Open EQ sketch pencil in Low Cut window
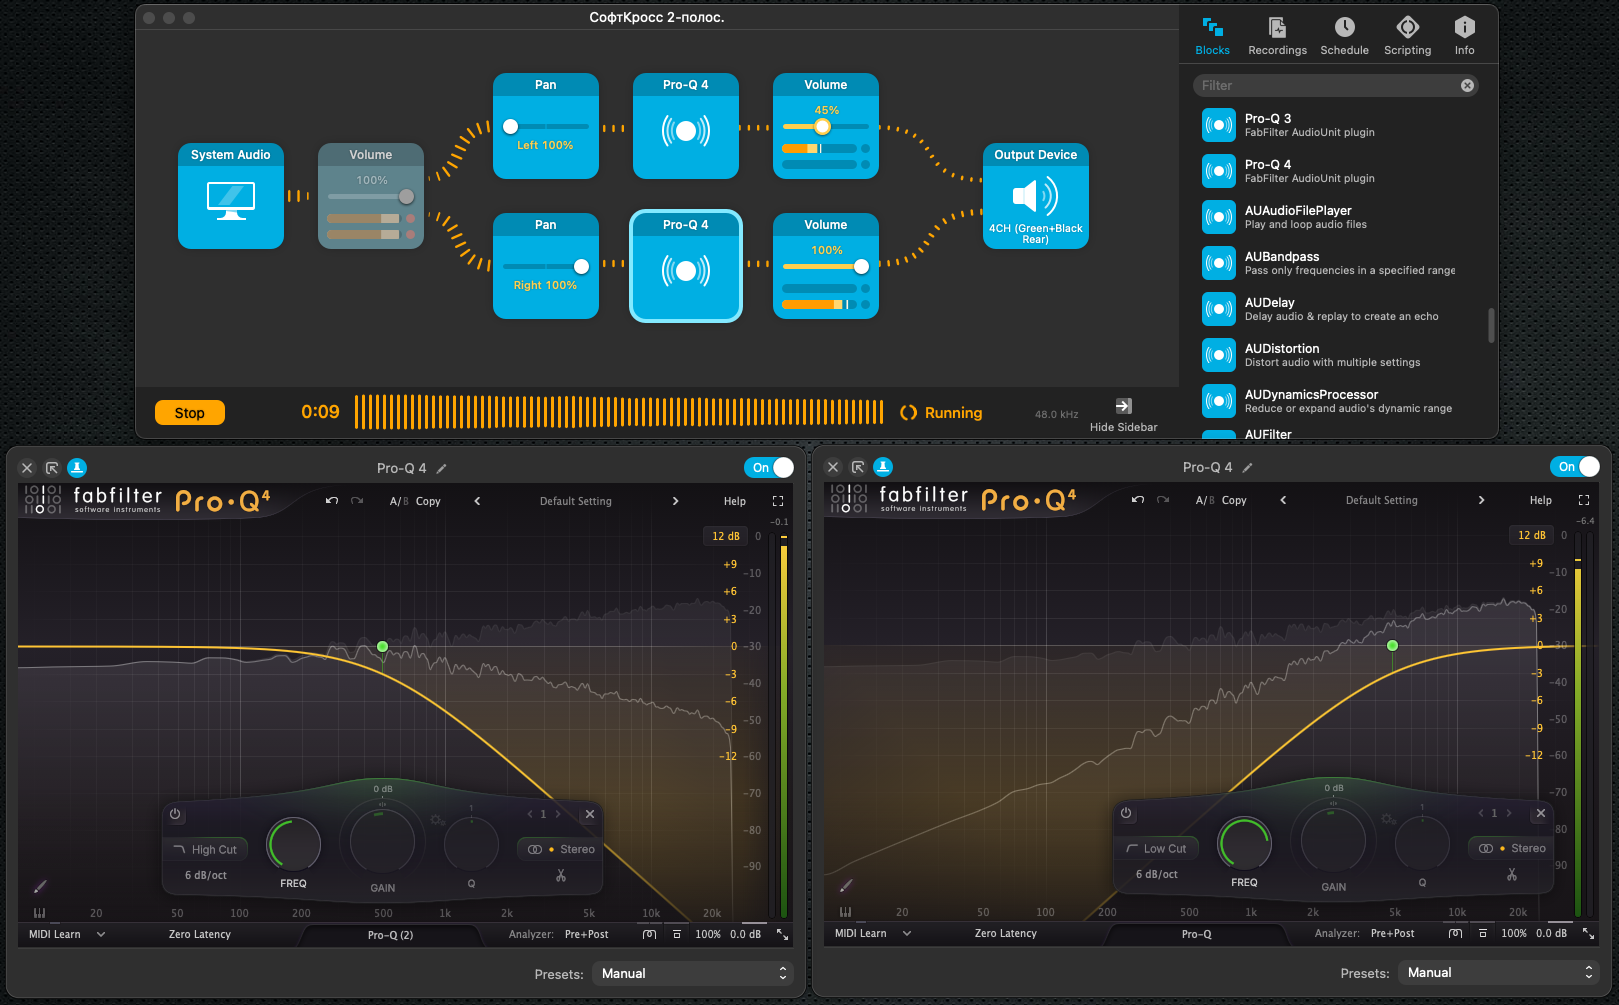 click(x=846, y=885)
